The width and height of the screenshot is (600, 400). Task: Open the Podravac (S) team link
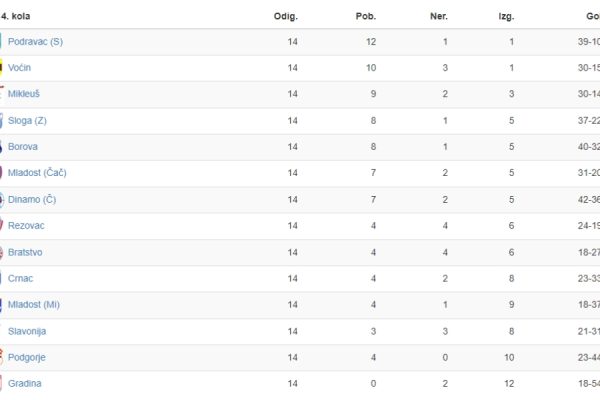click(x=35, y=42)
